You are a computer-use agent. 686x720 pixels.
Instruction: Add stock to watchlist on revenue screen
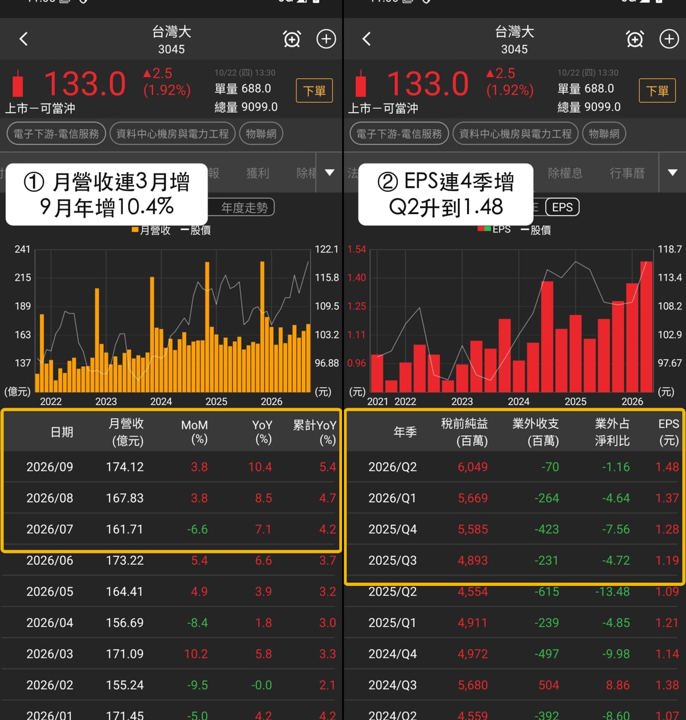[326, 39]
